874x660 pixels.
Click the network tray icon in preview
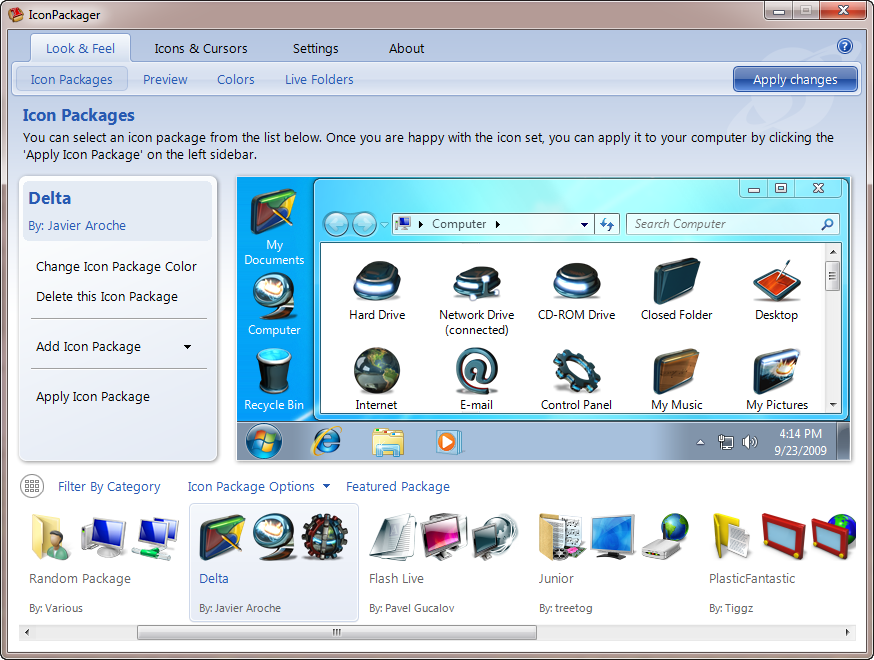pyautogui.click(x=725, y=442)
